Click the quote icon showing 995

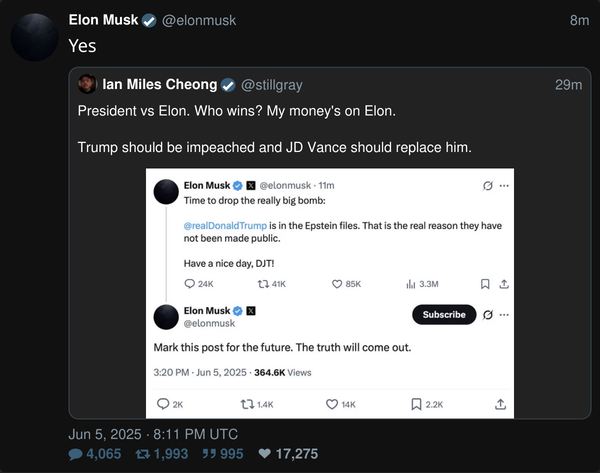point(209,454)
